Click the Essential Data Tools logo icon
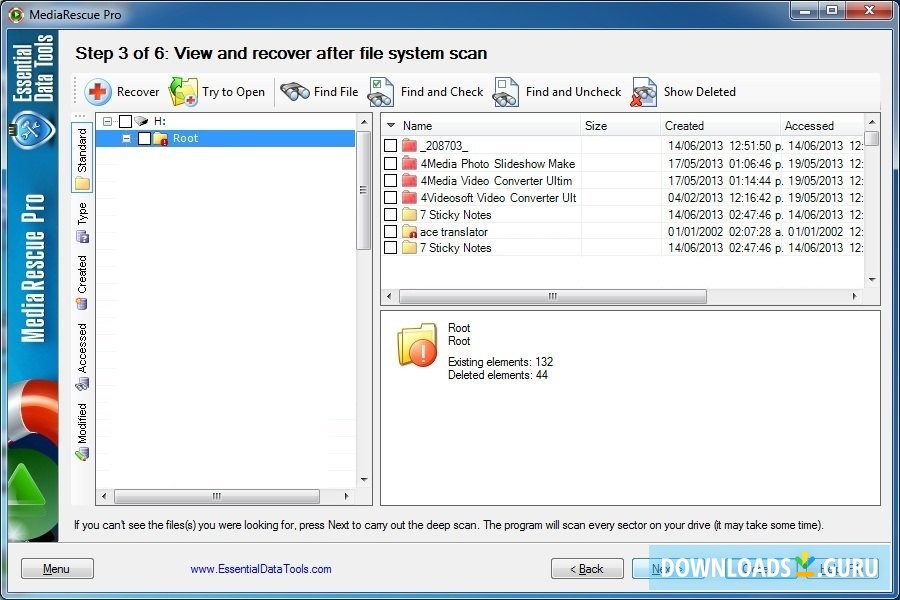The image size is (900, 600). 32,130
